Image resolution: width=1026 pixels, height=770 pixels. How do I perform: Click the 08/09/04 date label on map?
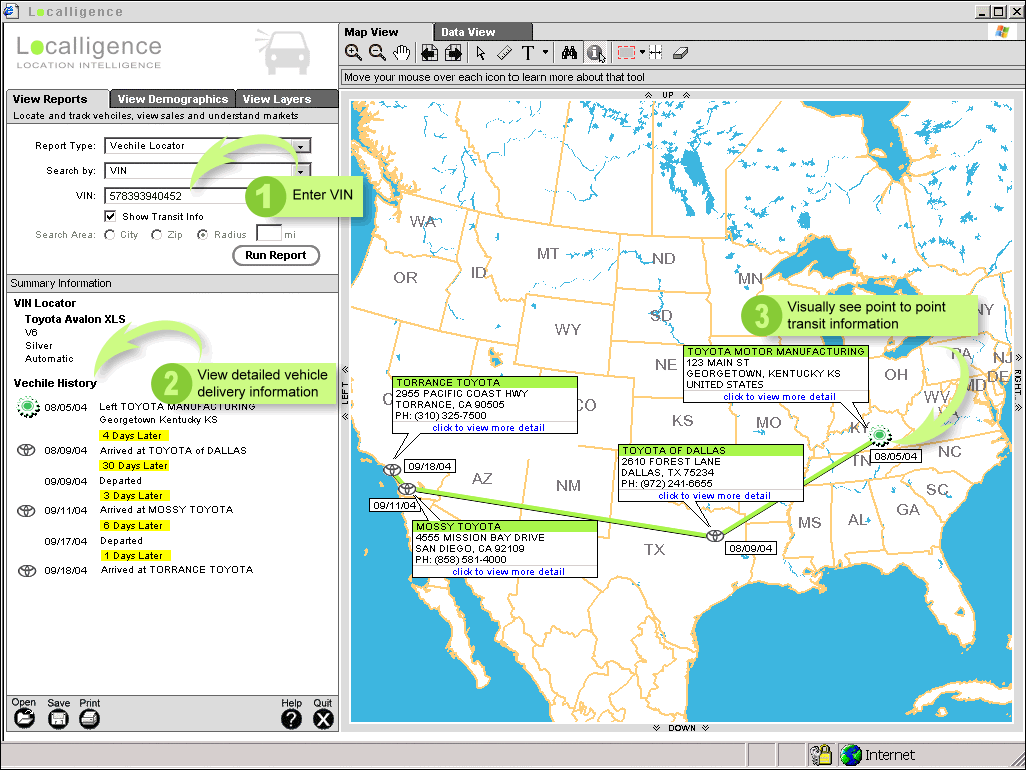751,548
